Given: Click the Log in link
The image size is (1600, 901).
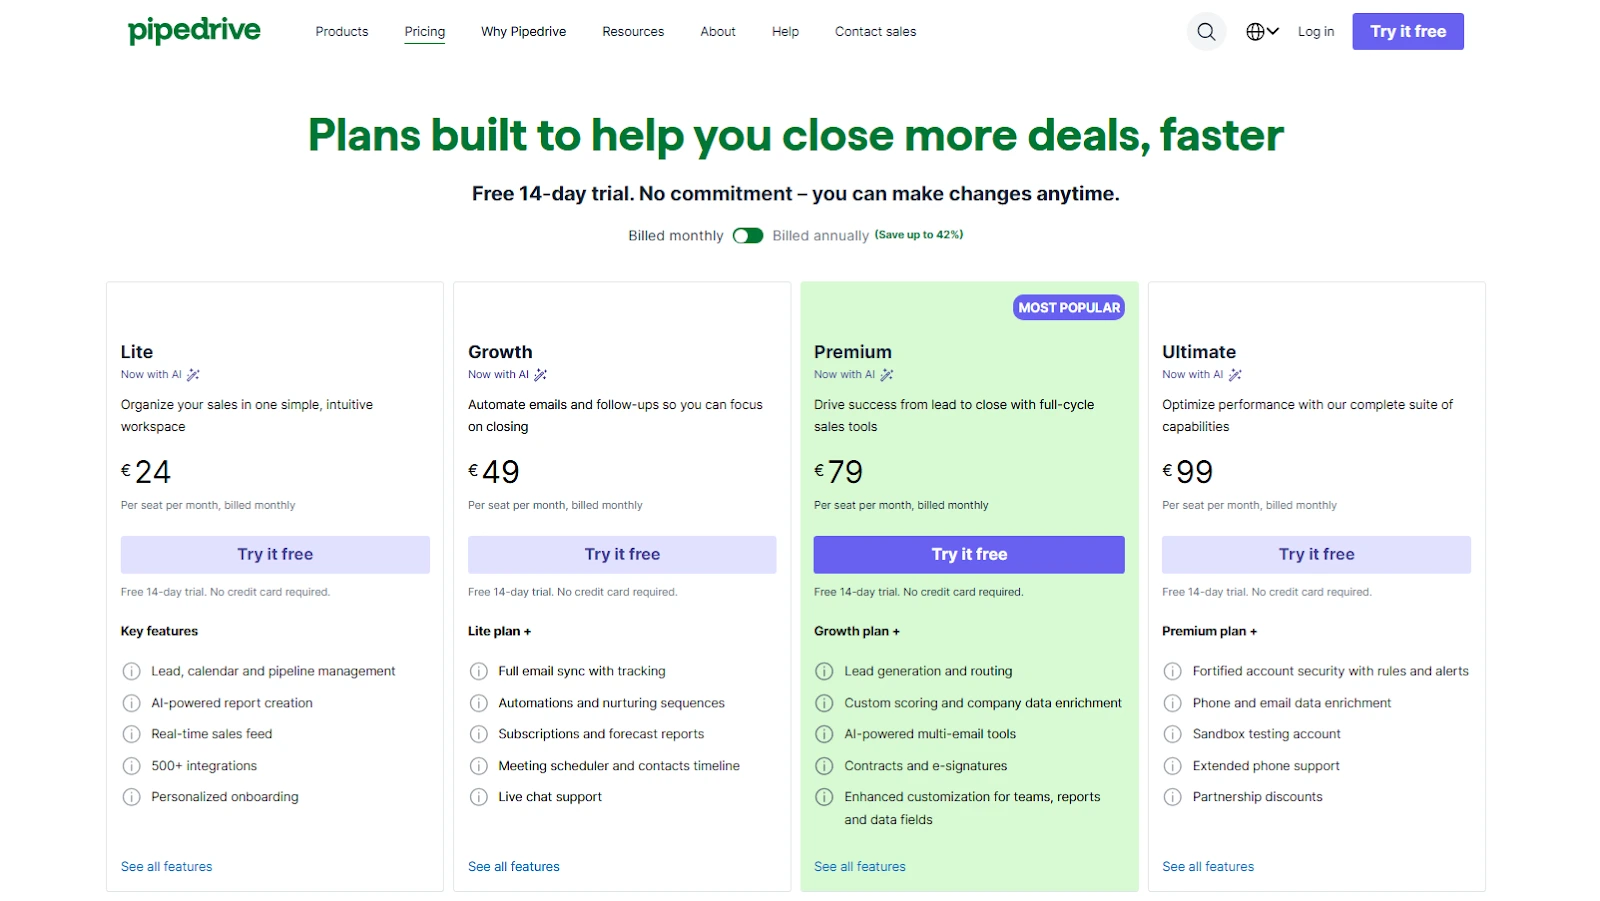Looking at the screenshot, I should [x=1316, y=32].
